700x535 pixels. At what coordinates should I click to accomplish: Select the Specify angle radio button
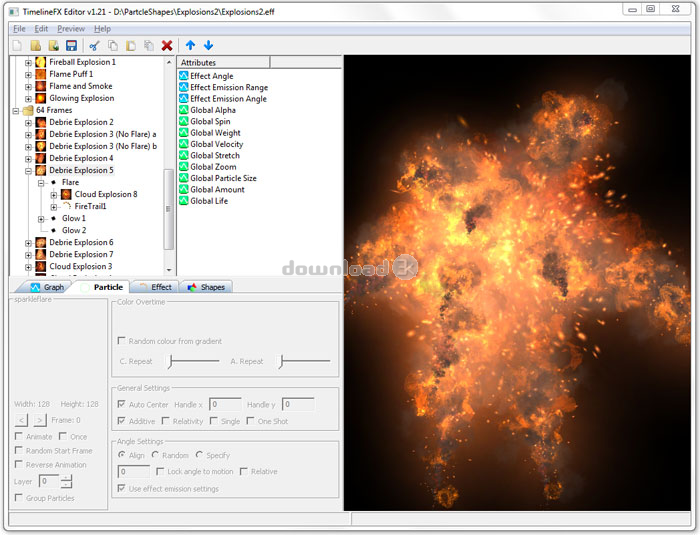(x=199, y=455)
